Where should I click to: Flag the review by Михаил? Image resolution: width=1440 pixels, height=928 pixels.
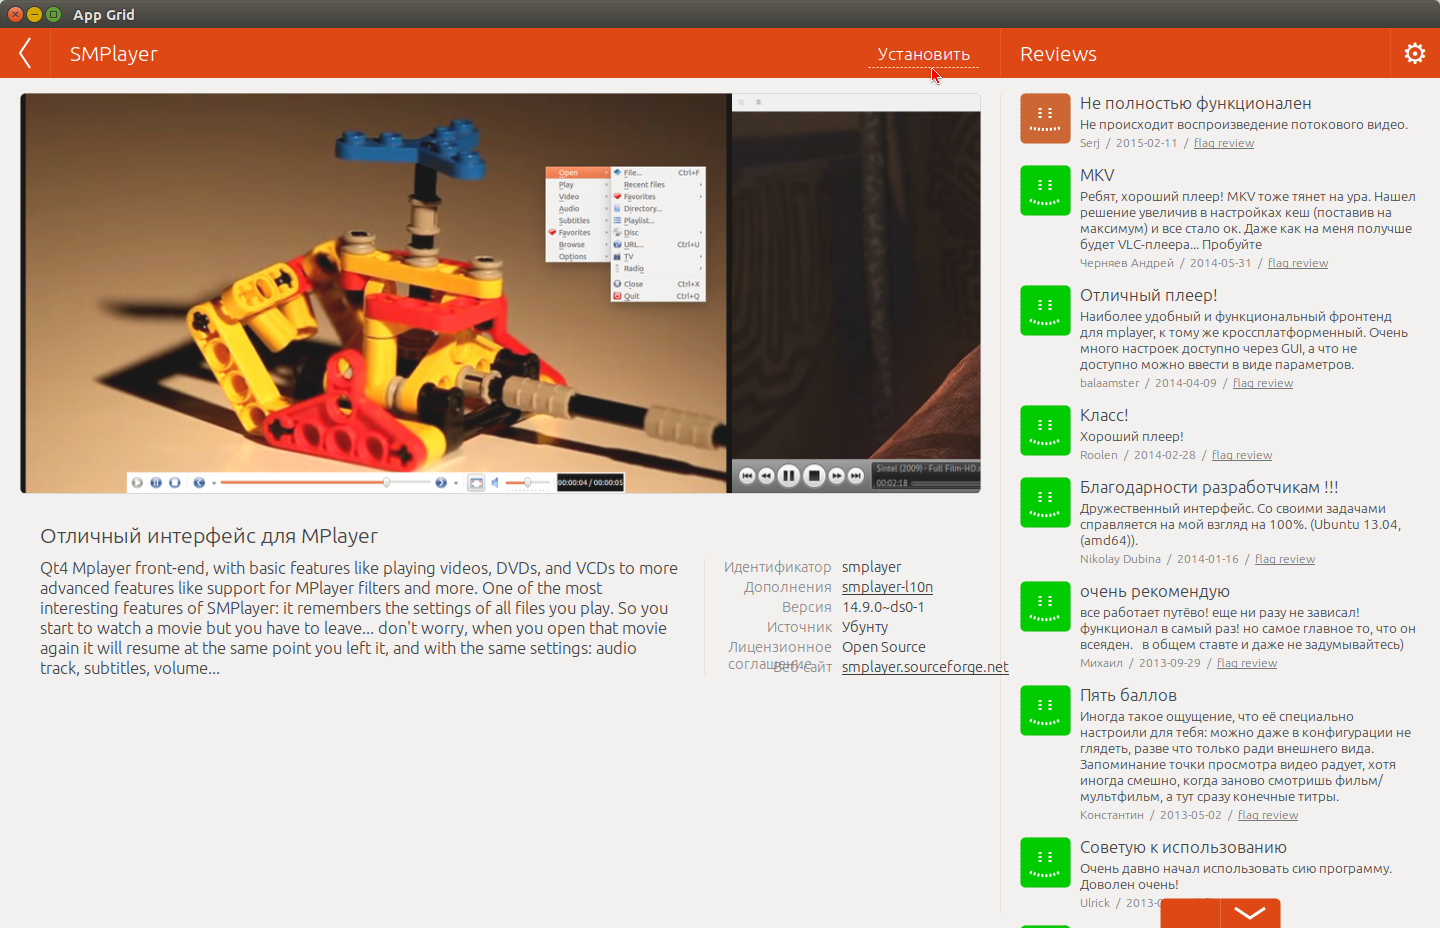[x=1246, y=663]
